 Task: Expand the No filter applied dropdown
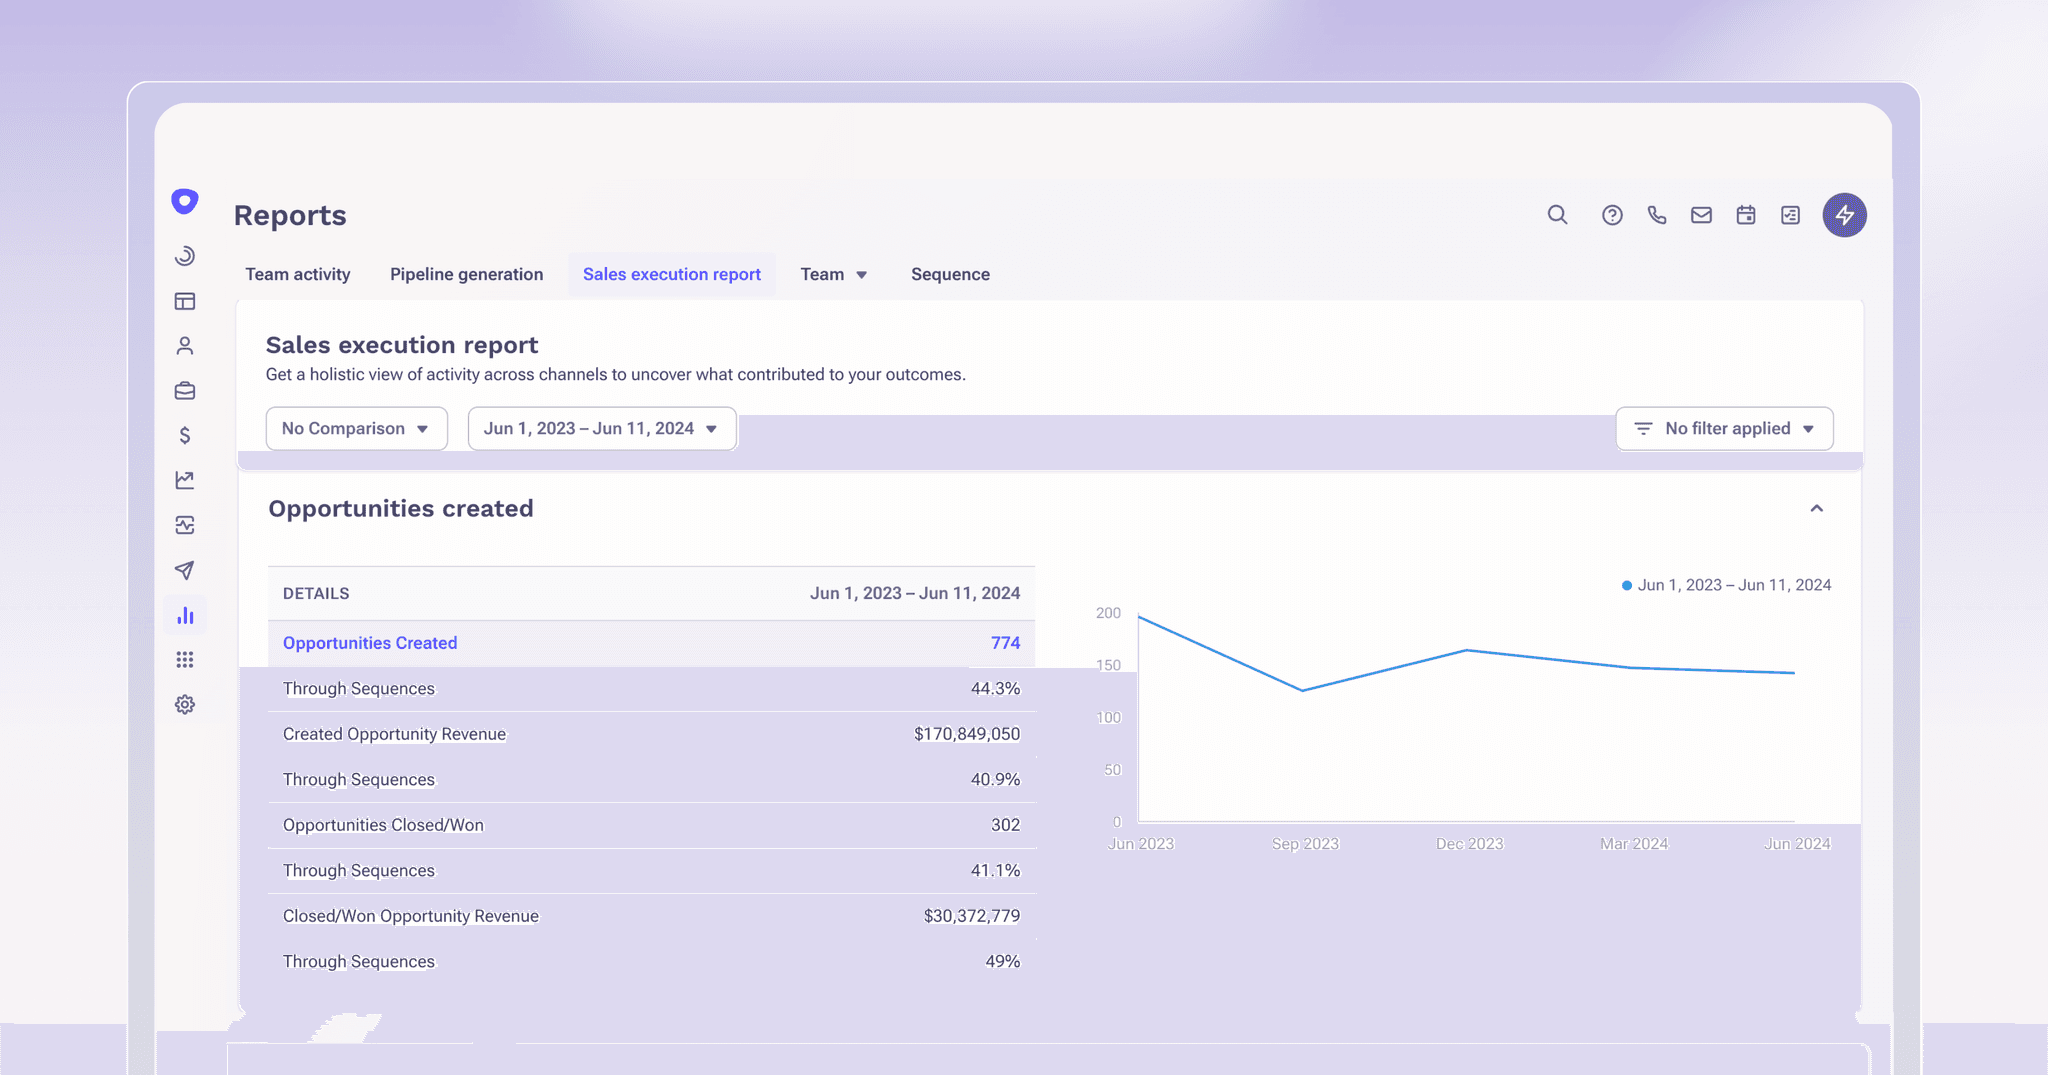(1724, 428)
